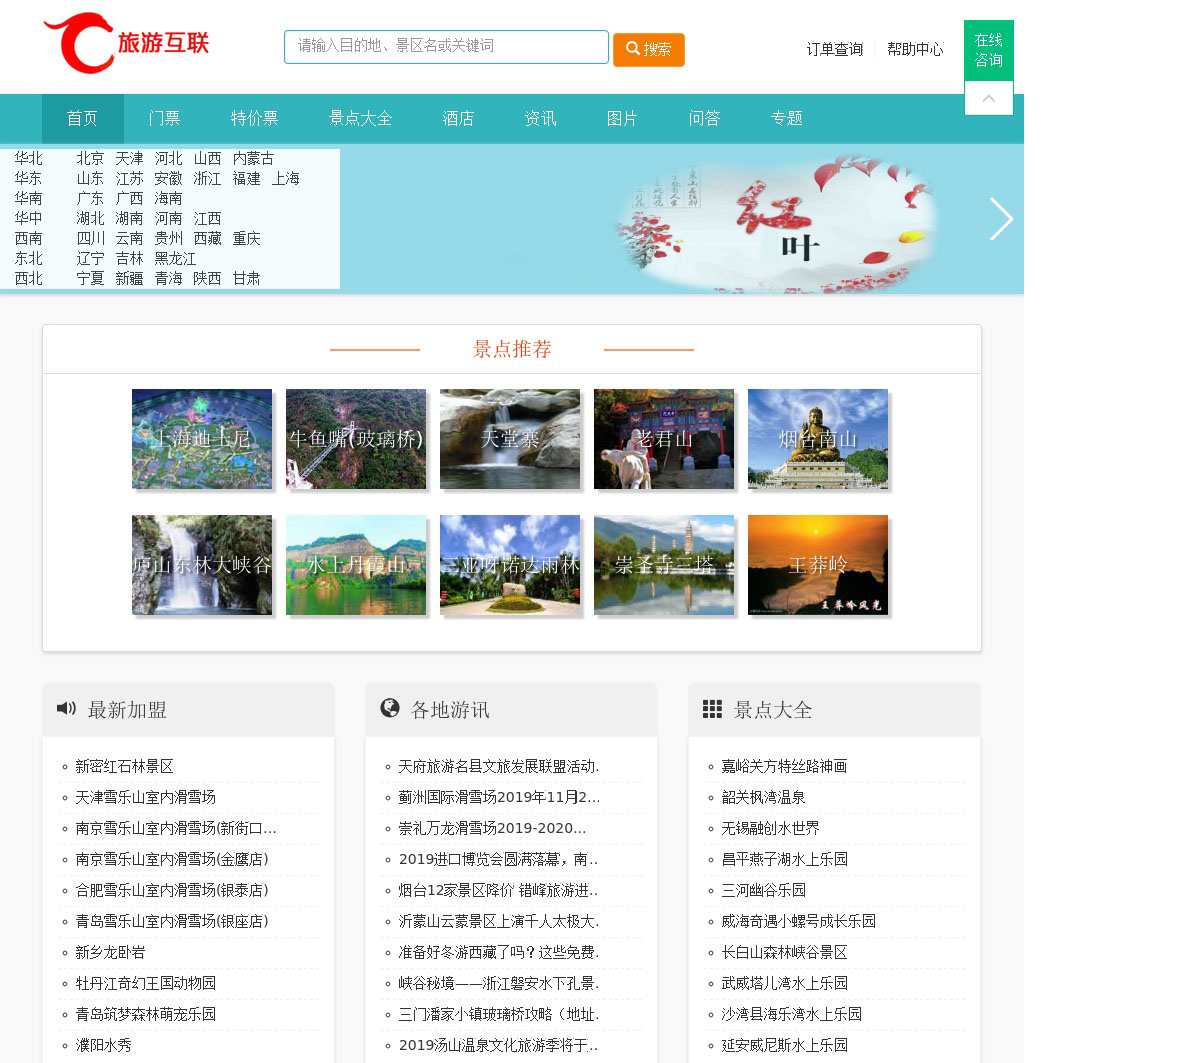Open the 图片 nav tab
Image resolution: width=1200 pixels, height=1063 pixels.
(x=622, y=119)
